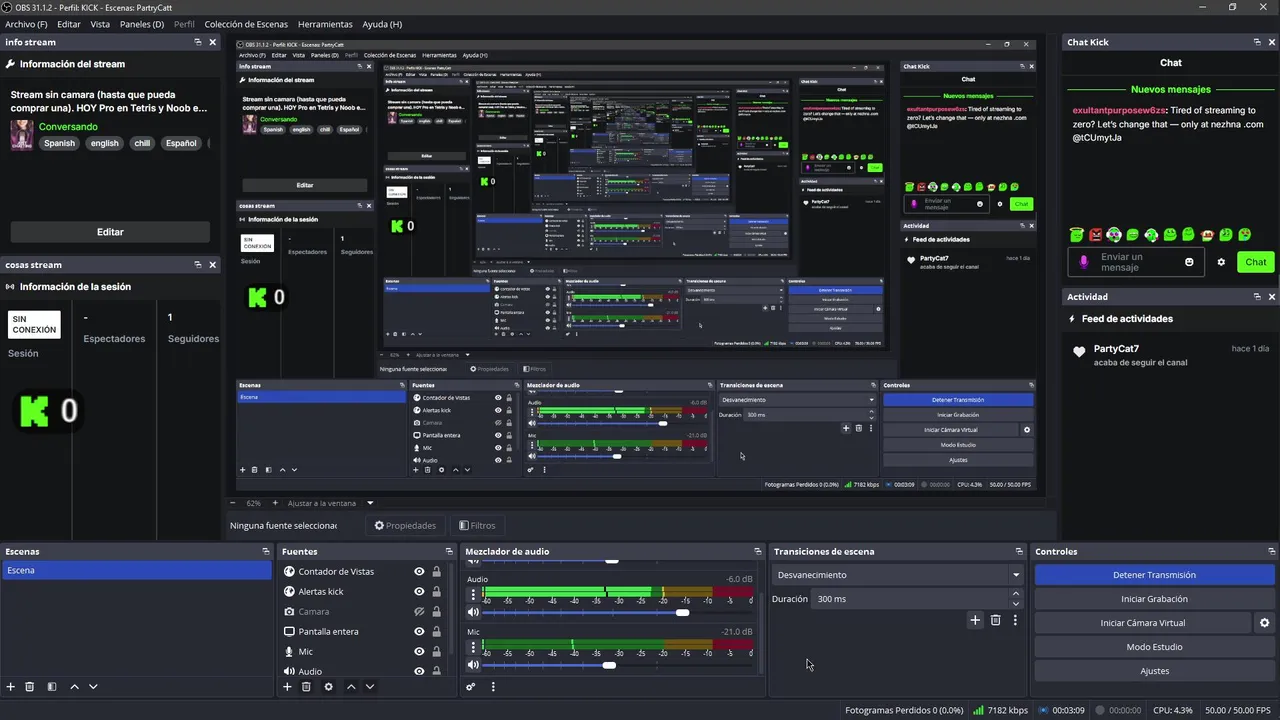Open the Herramientas menu
The height and width of the screenshot is (720, 1280).
click(x=325, y=24)
